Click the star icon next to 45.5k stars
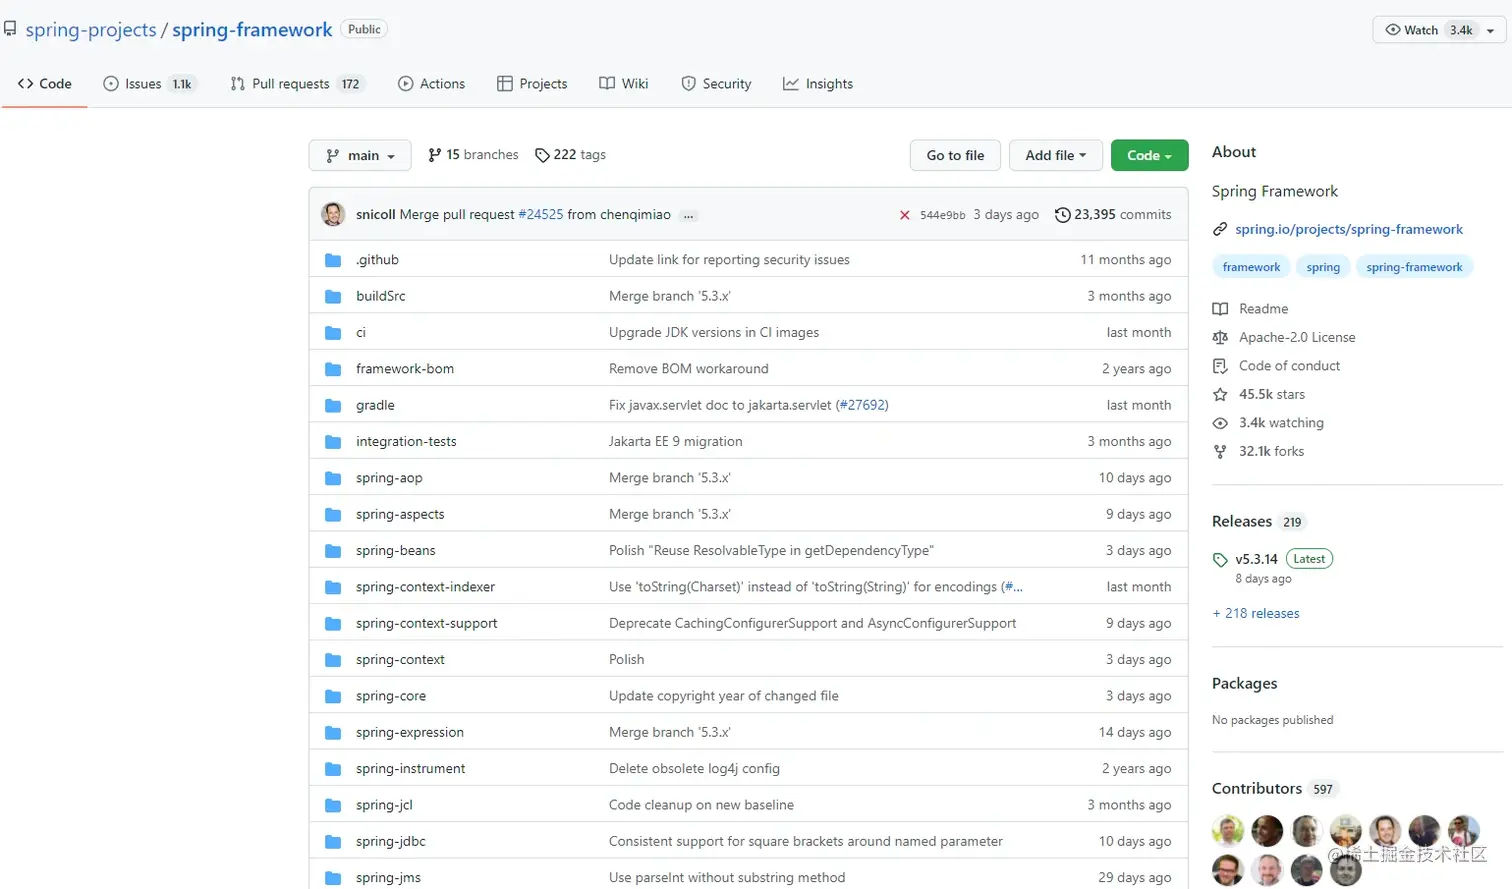Viewport: 1512px width, 889px height. 1220,395
